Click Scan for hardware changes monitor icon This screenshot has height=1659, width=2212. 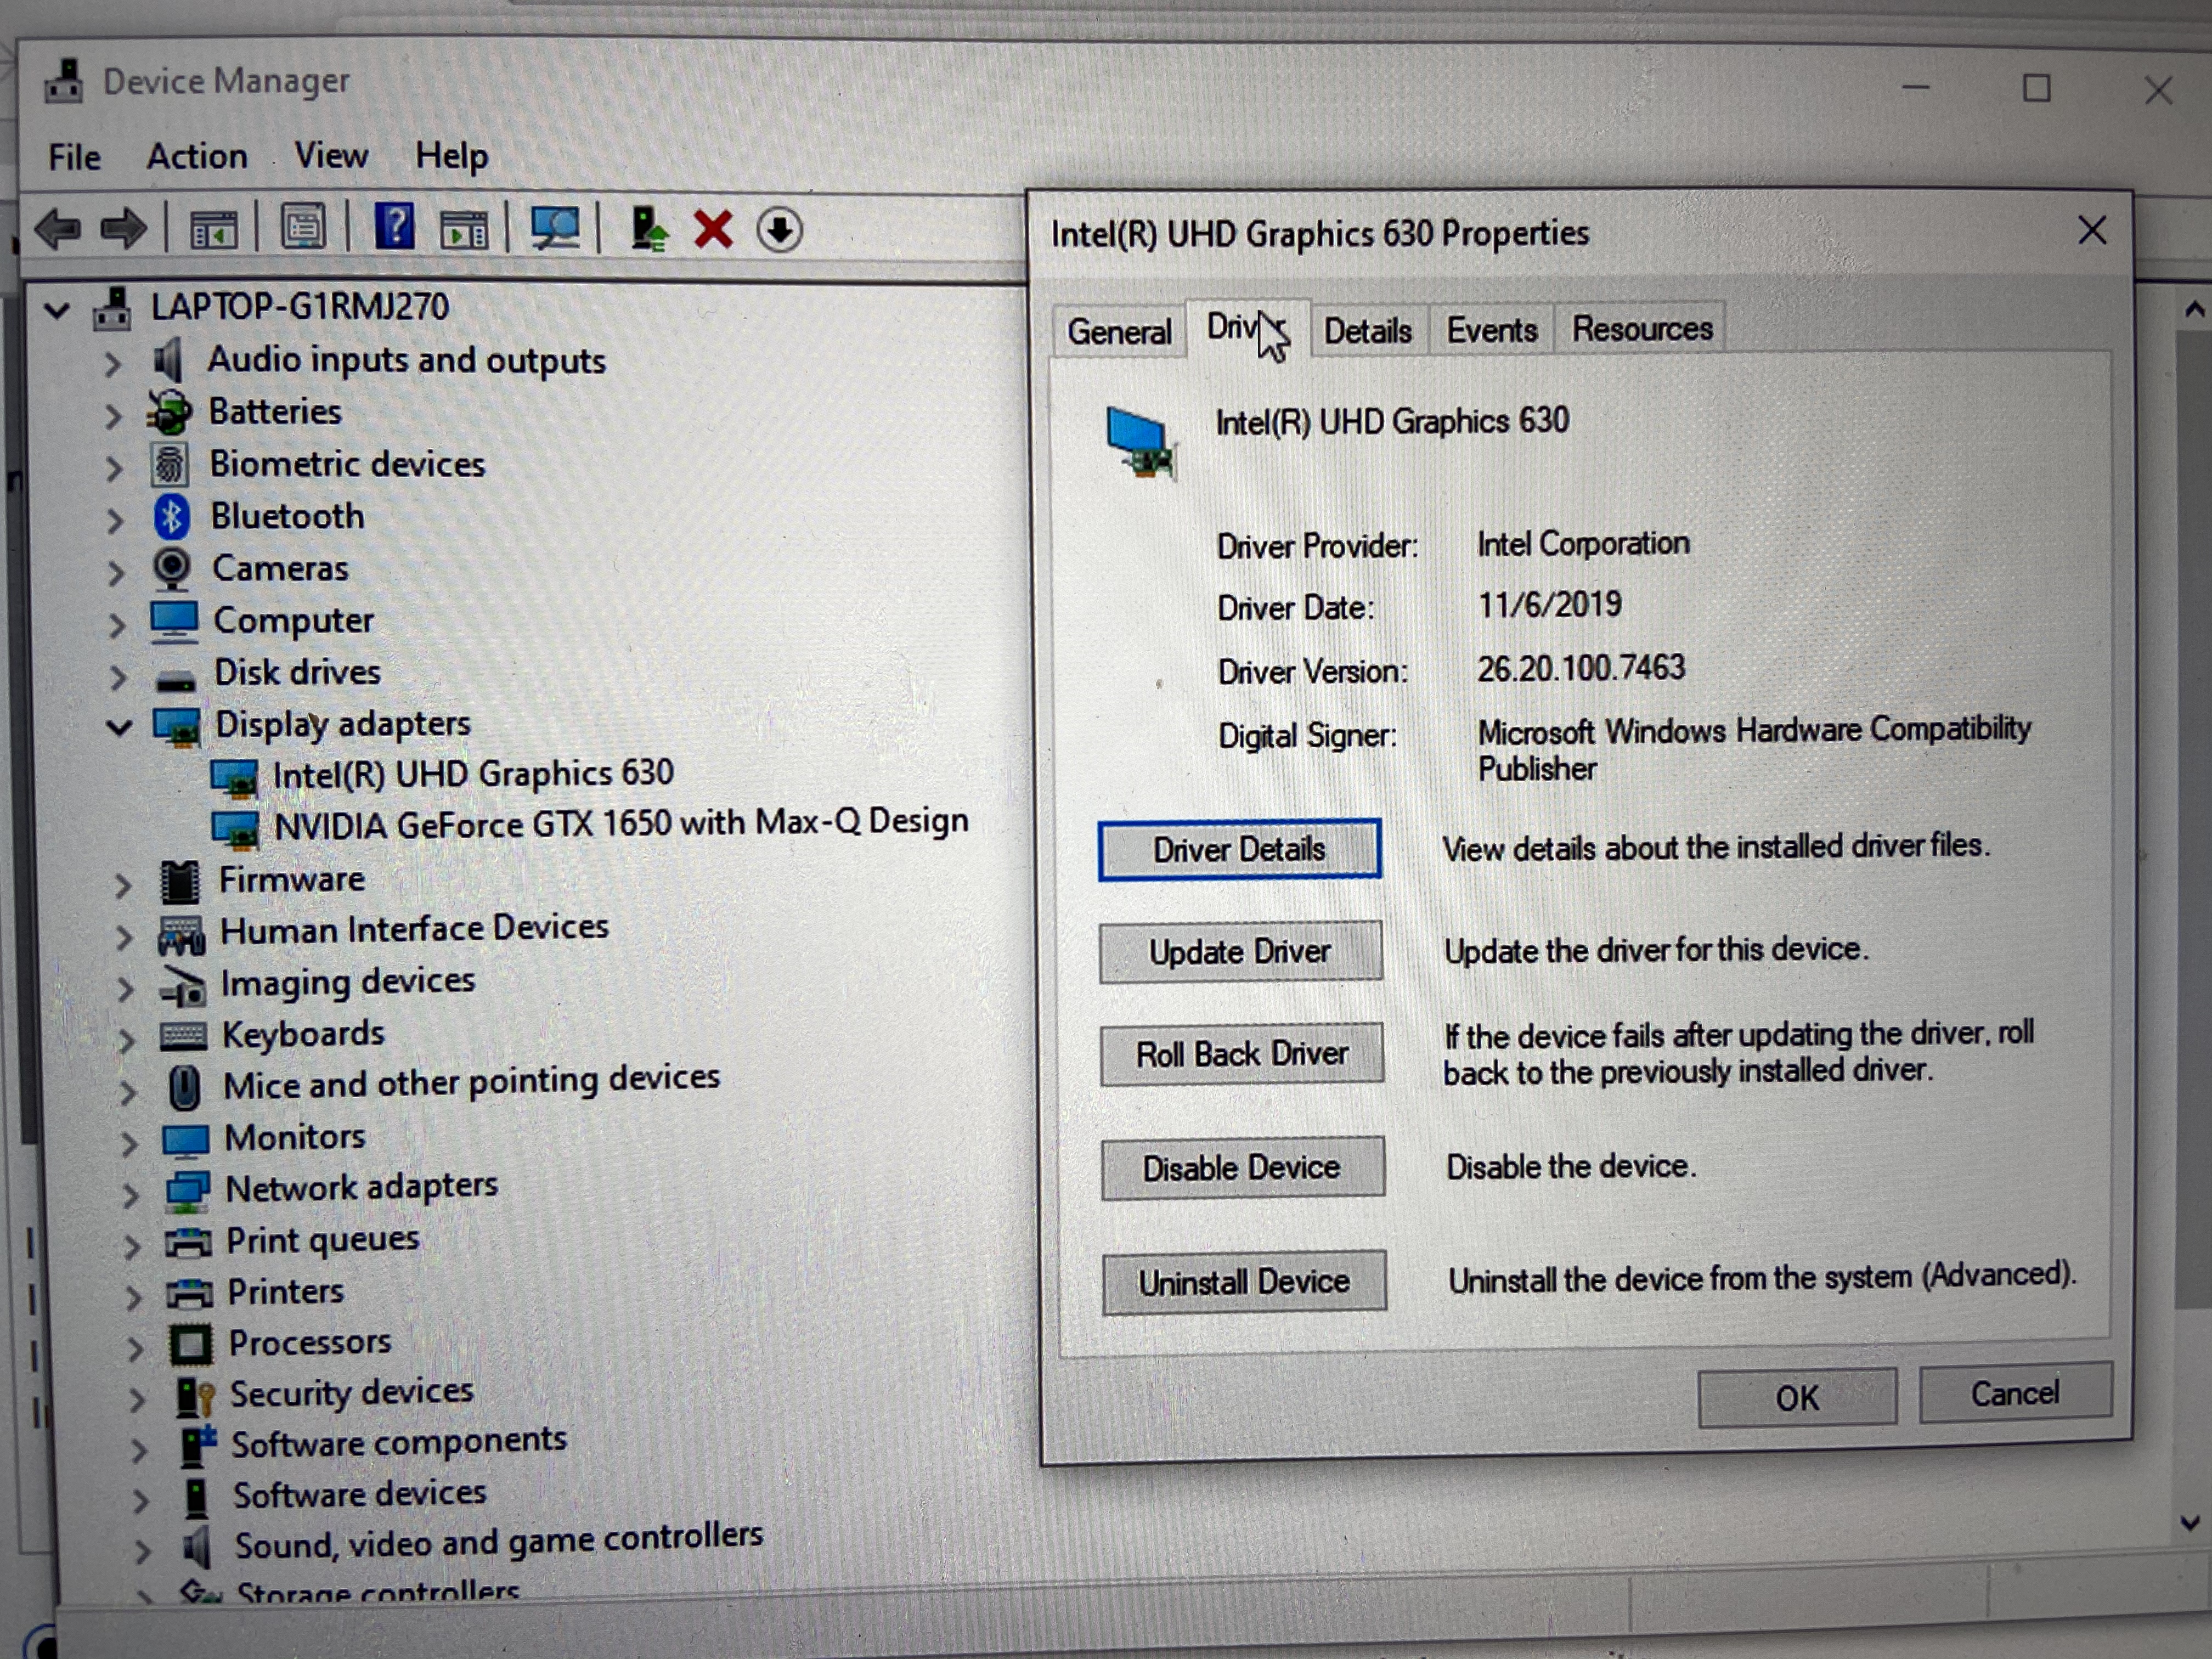554,228
